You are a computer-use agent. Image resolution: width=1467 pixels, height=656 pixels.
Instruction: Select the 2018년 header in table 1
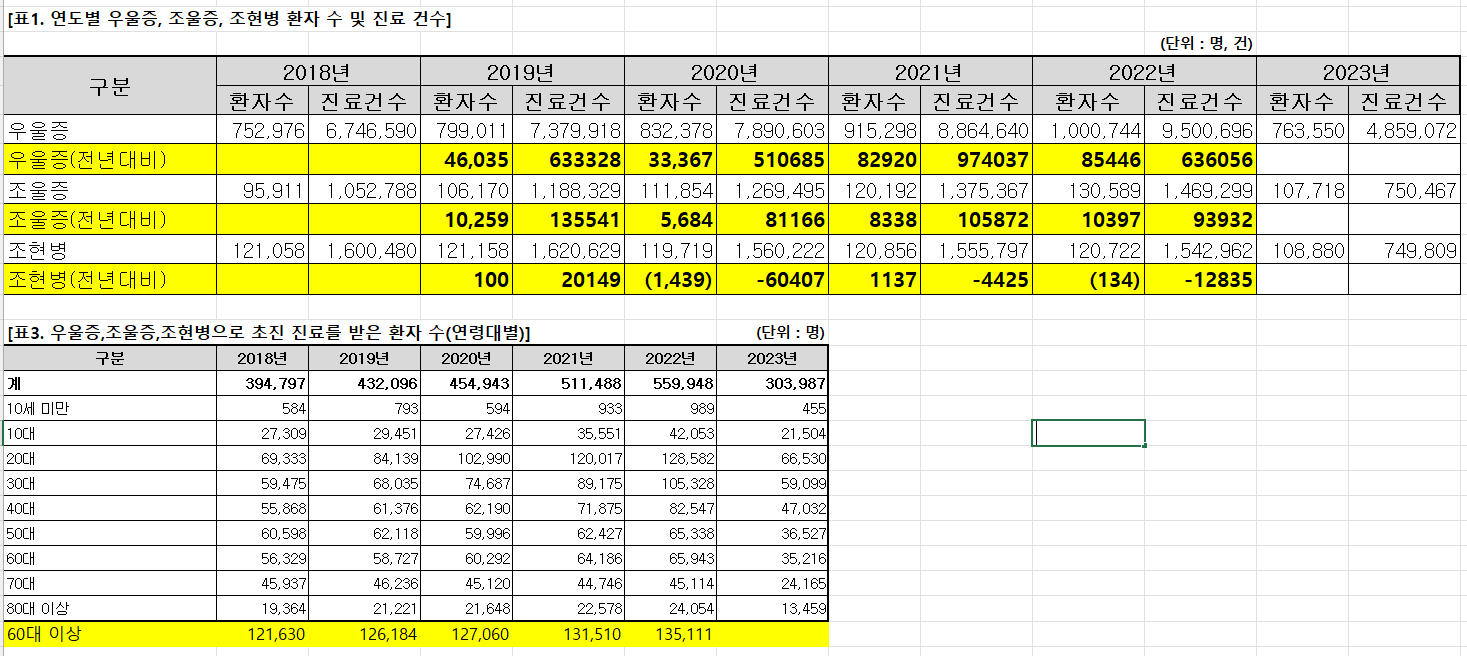[318, 72]
